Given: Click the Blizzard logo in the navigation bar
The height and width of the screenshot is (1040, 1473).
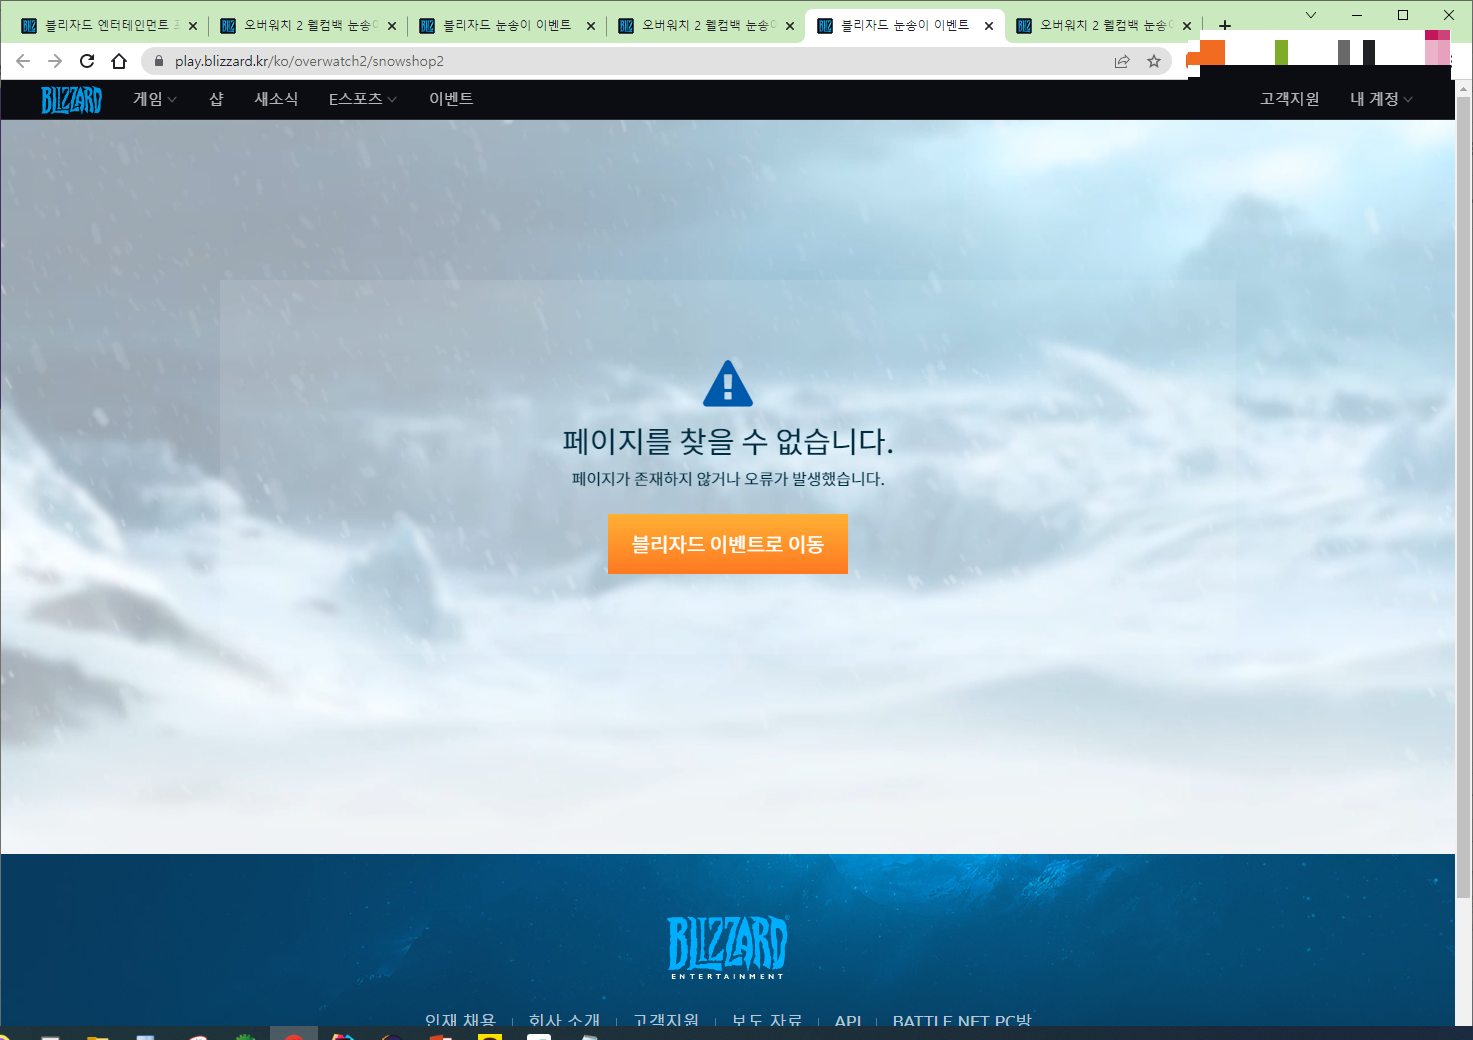Looking at the screenshot, I should 71,99.
